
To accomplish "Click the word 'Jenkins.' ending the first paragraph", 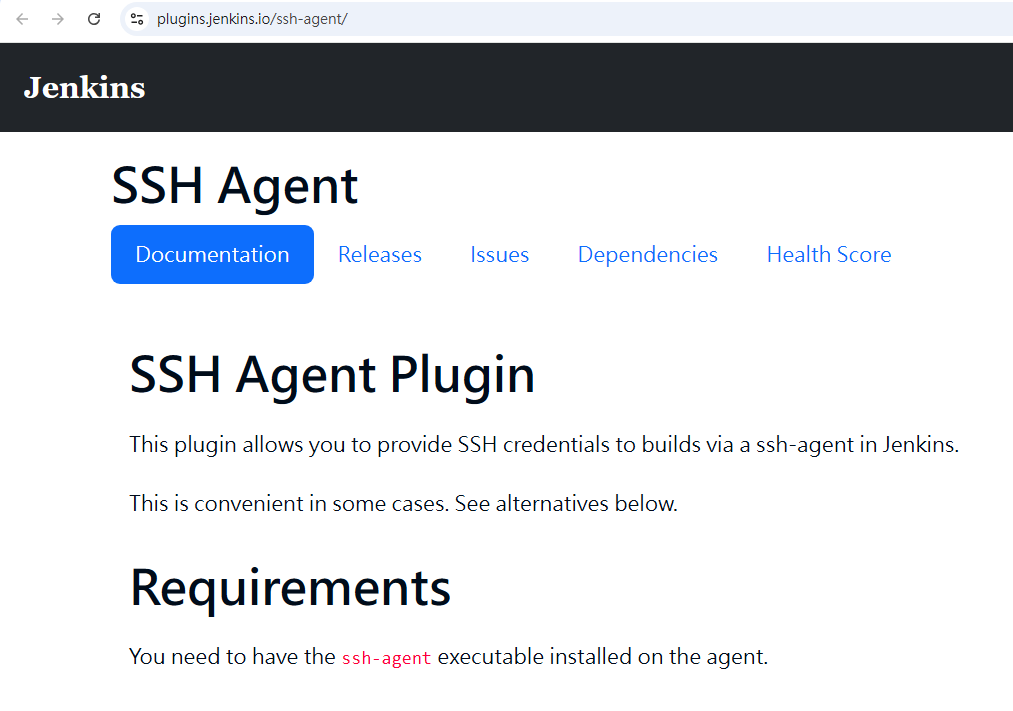I will click(921, 444).
